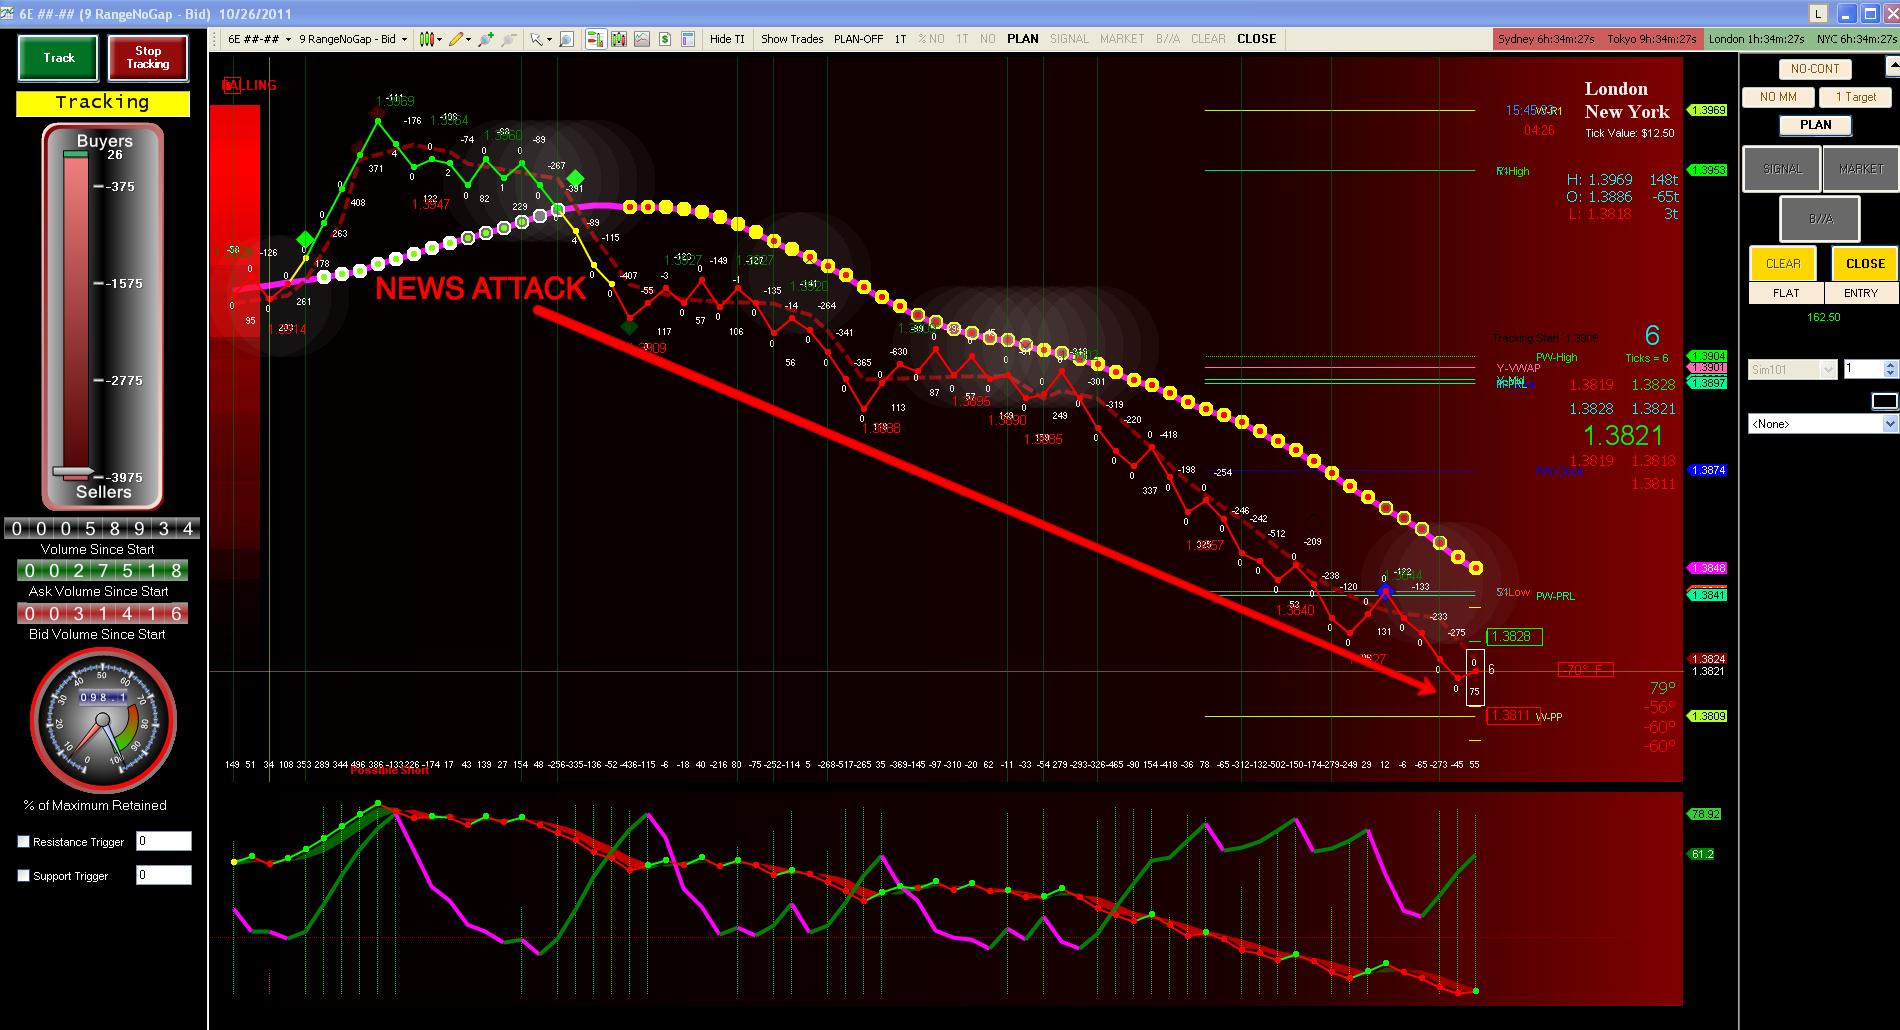Image resolution: width=1900 pixels, height=1030 pixels.
Task: Click the black color swatch box
Action: [x=1884, y=401]
